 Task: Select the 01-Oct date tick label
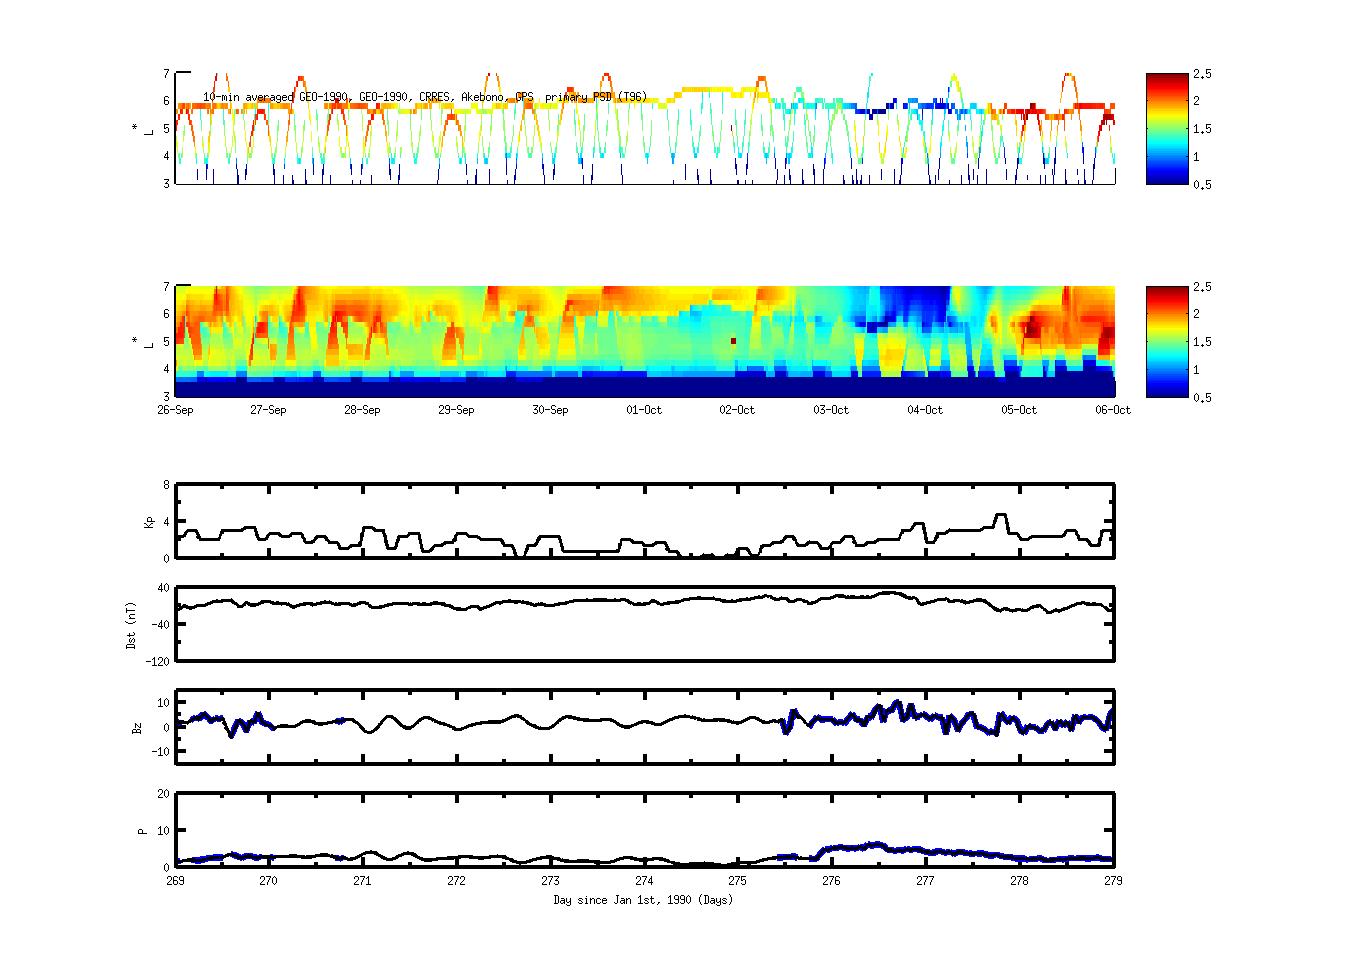click(644, 410)
